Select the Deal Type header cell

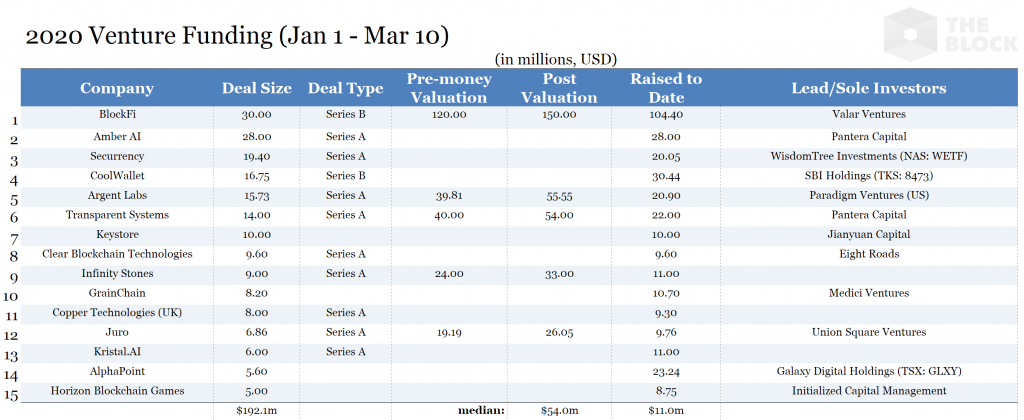[346, 88]
